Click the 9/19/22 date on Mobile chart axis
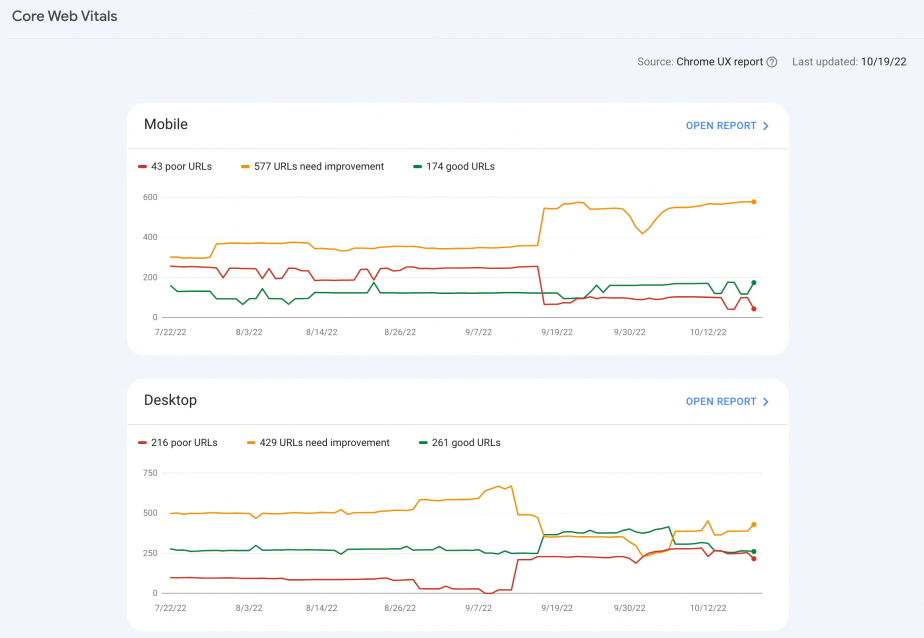Image resolution: width=924 pixels, height=638 pixels. [x=557, y=332]
